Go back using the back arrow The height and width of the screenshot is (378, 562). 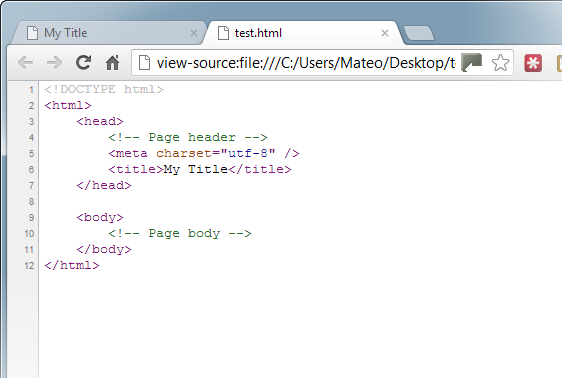coord(25,63)
